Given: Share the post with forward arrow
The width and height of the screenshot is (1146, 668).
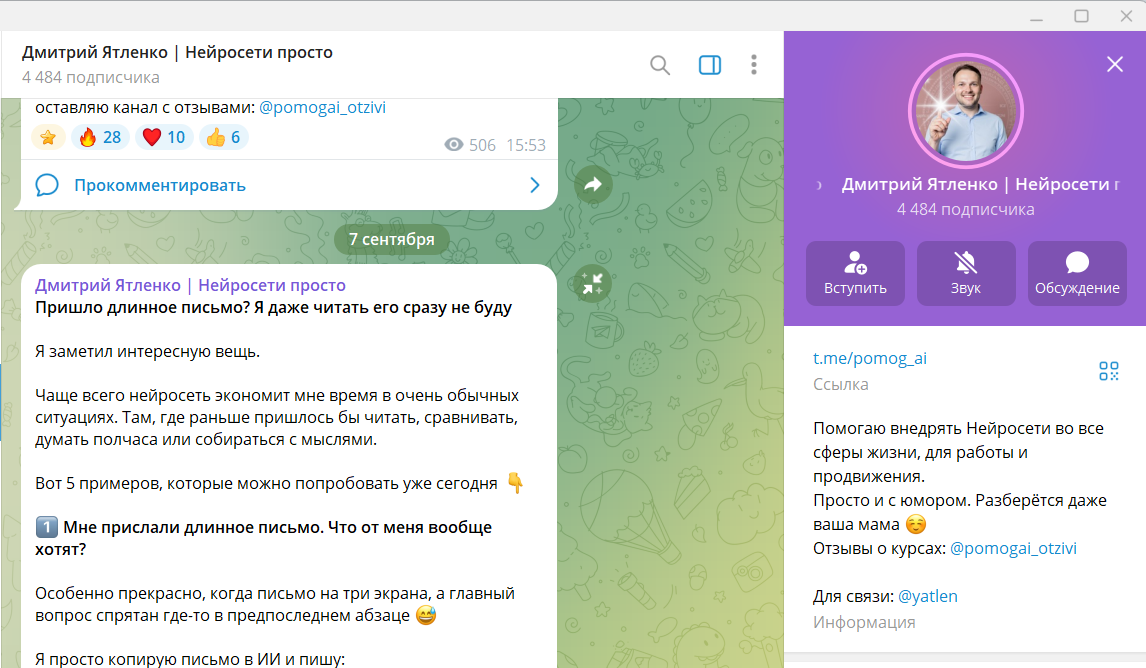Looking at the screenshot, I should (593, 184).
